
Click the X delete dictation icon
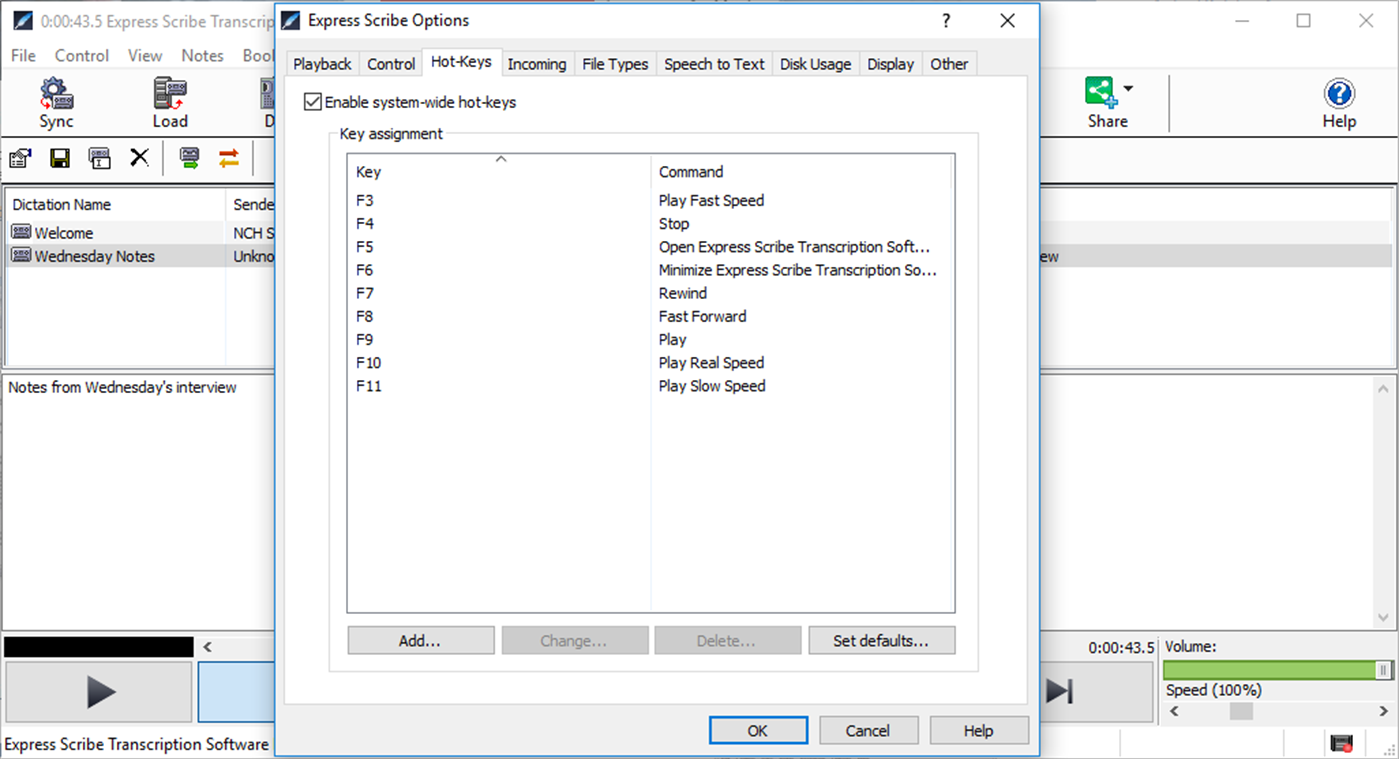pyautogui.click(x=140, y=158)
